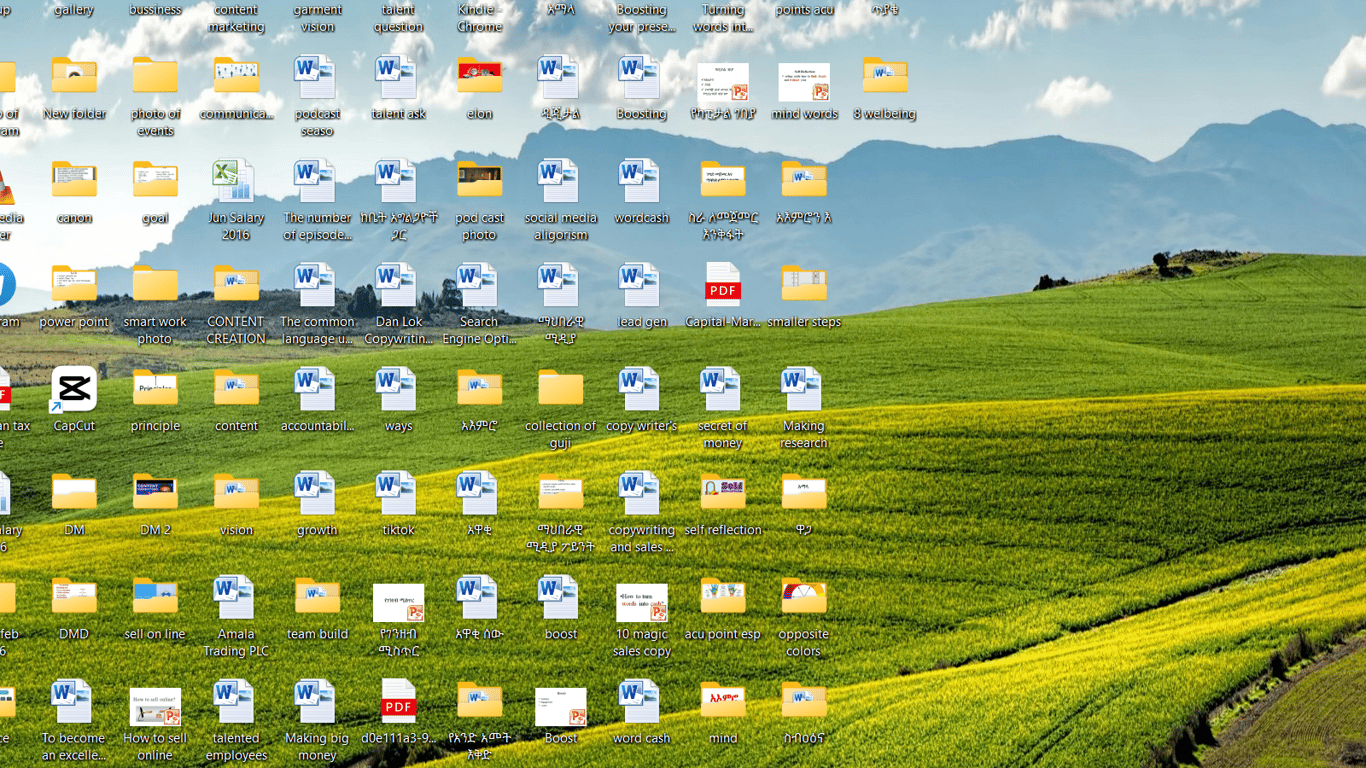Select the Amala Trading PLC document icon

click(236, 598)
